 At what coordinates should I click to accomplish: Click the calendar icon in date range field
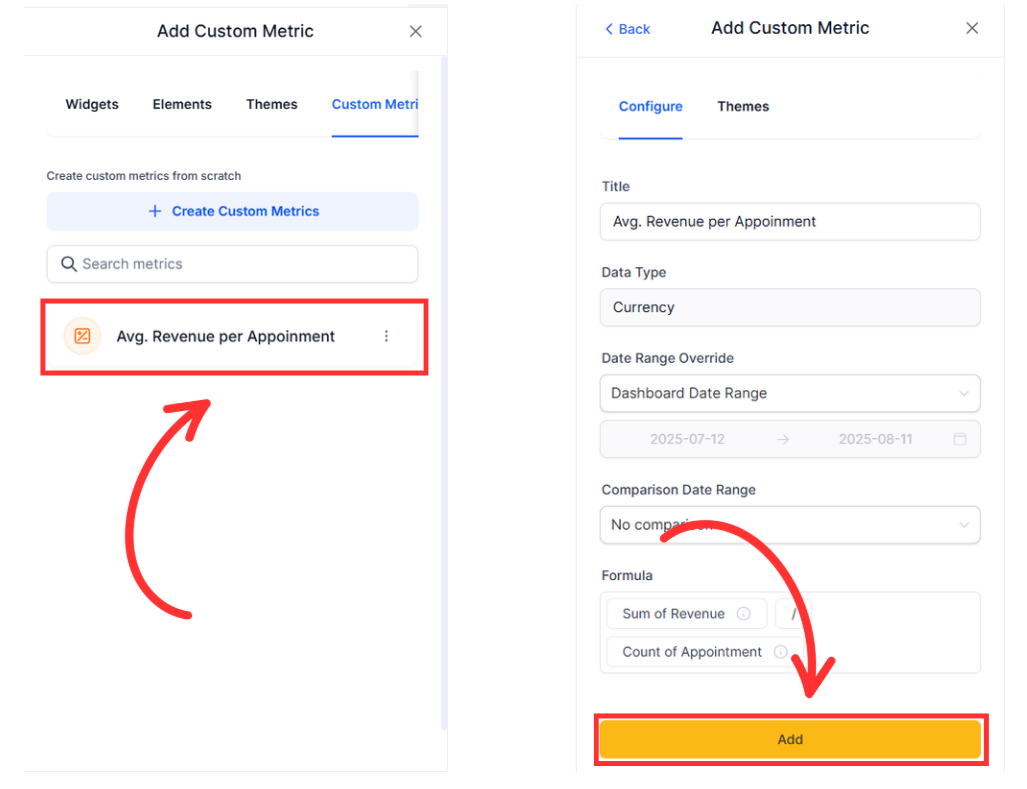960,439
